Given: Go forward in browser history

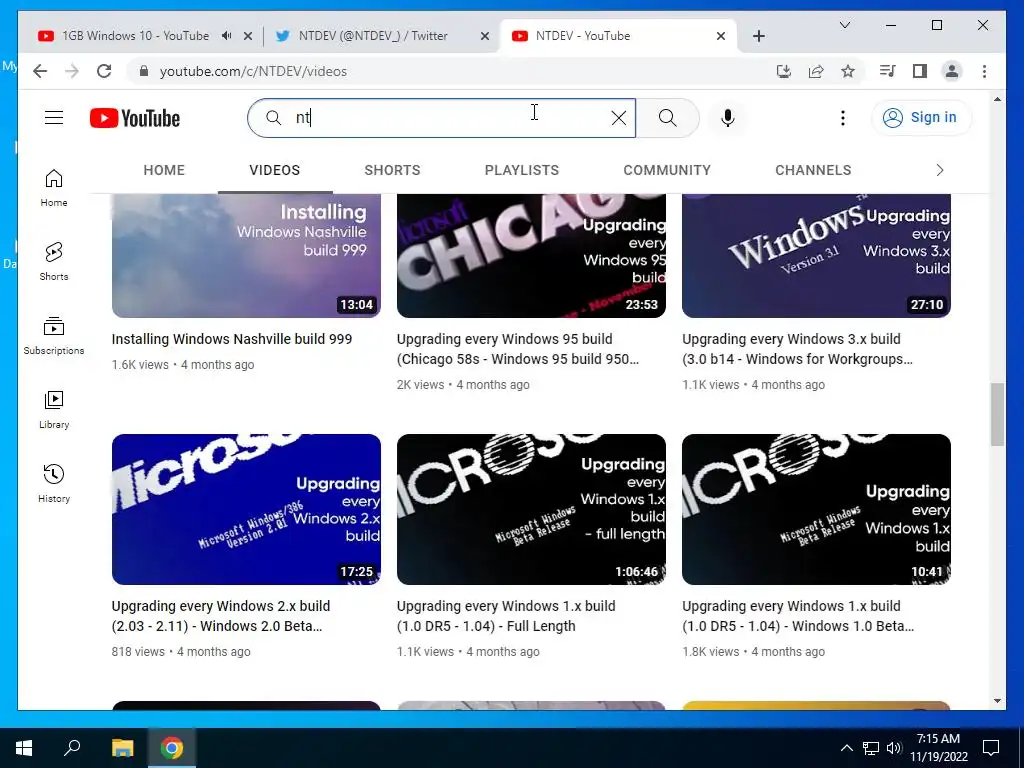Looking at the screenshot, I should coord(72,71).
